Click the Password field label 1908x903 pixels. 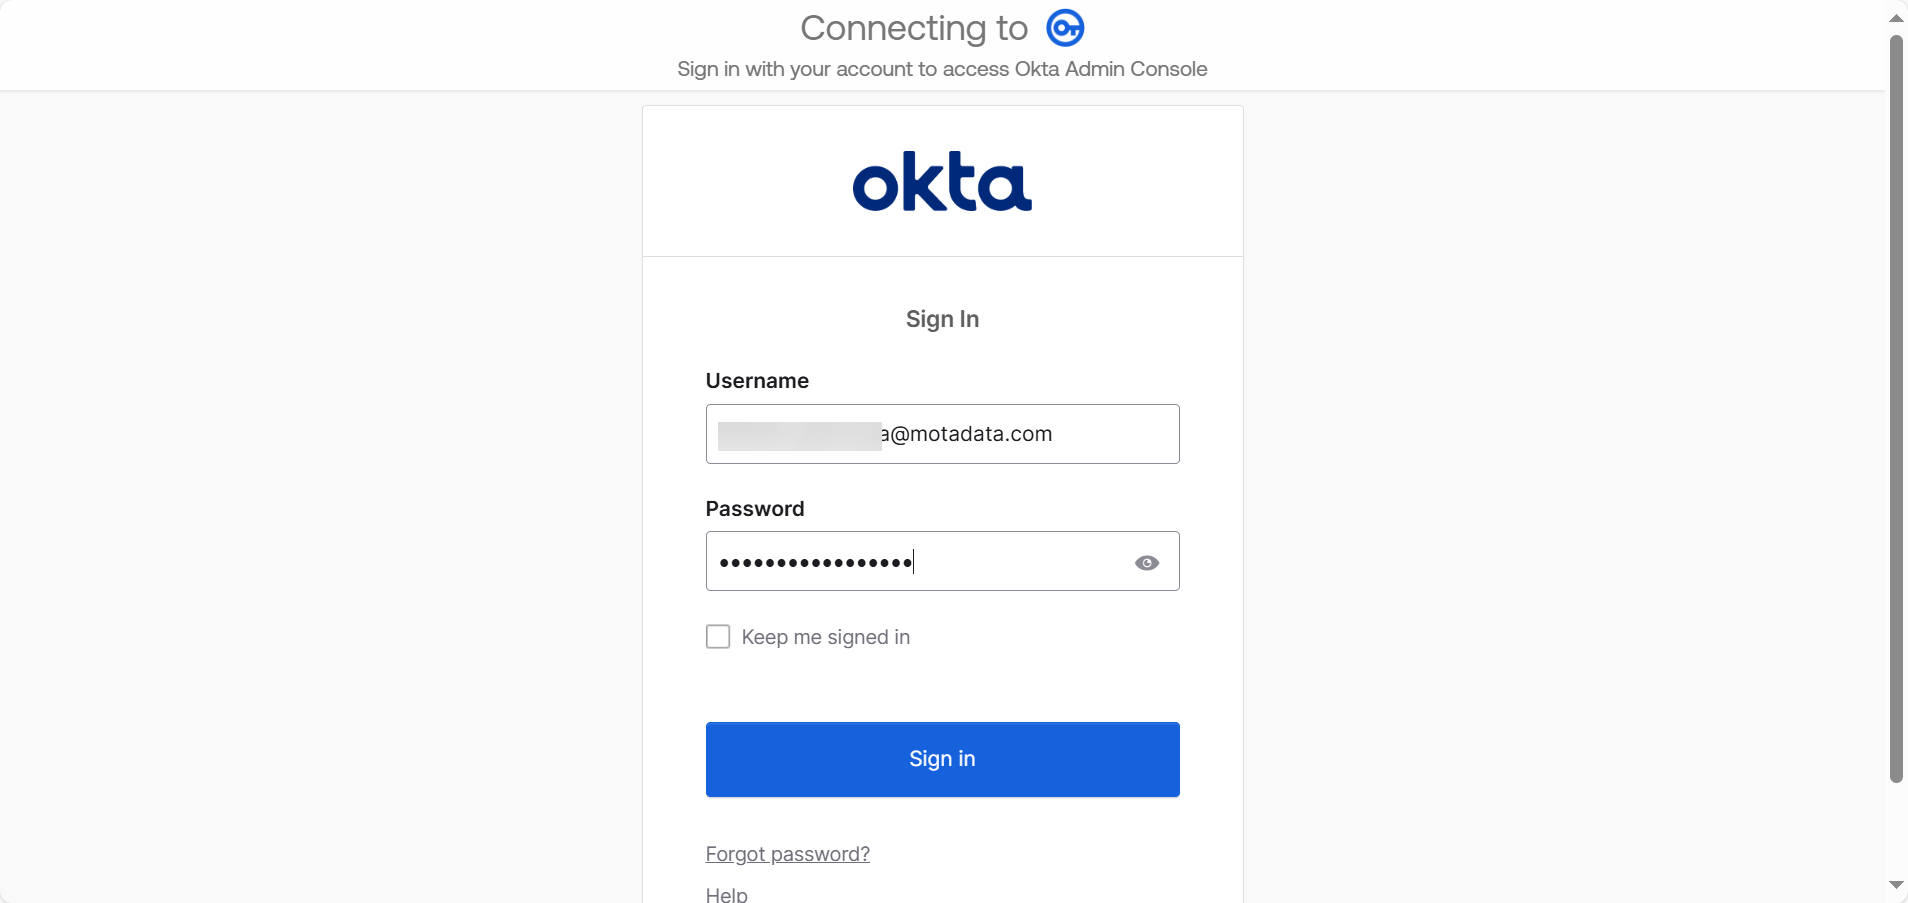[x=755, y=509]
